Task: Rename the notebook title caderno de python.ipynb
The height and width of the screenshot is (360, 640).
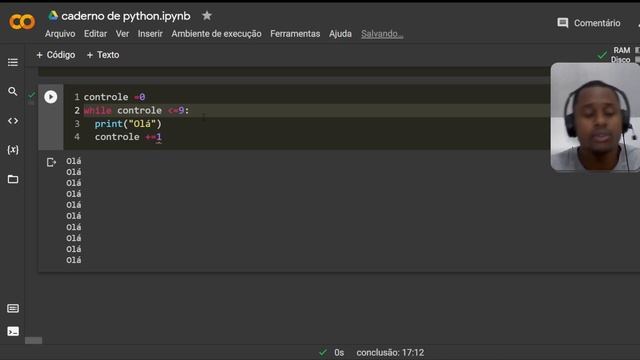Action: click(x=126, y=16)
